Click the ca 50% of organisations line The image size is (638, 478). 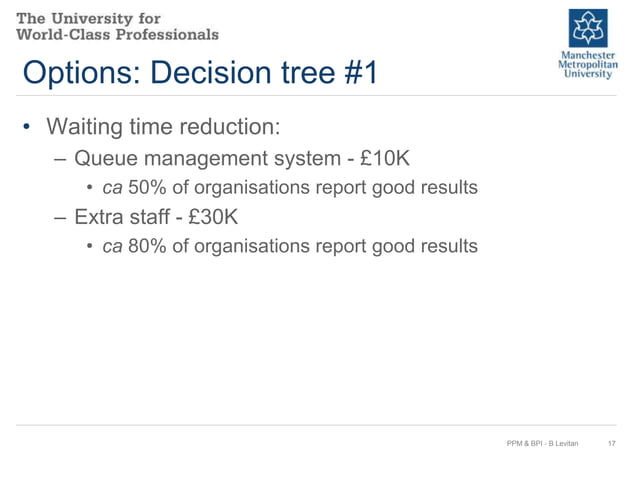pyautogui.click(x=290, y=188)
